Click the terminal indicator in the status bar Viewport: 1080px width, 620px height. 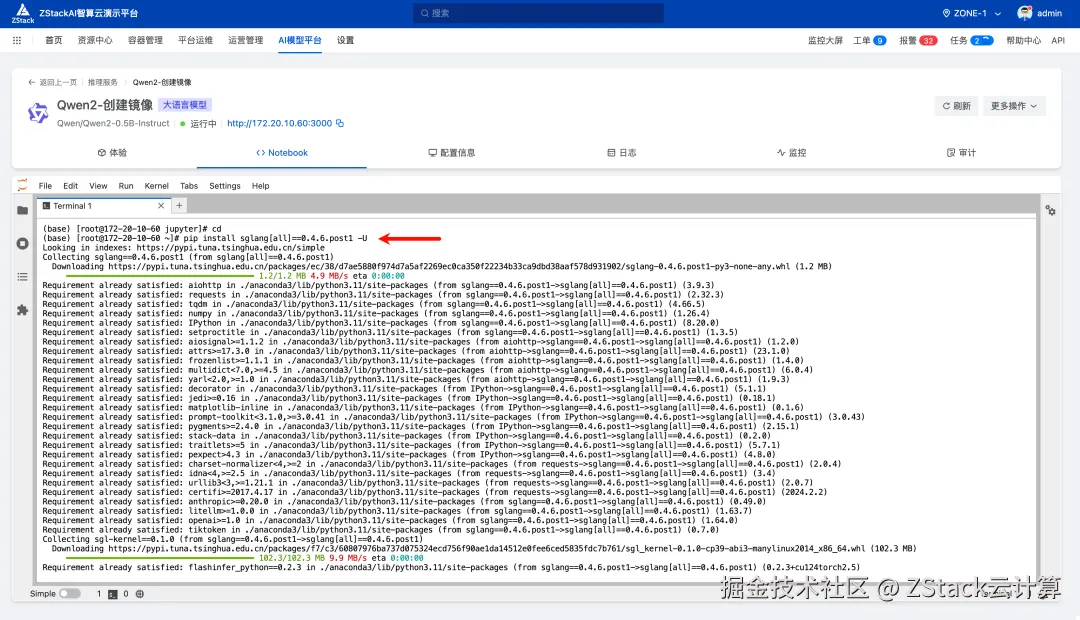click(112, 592)
